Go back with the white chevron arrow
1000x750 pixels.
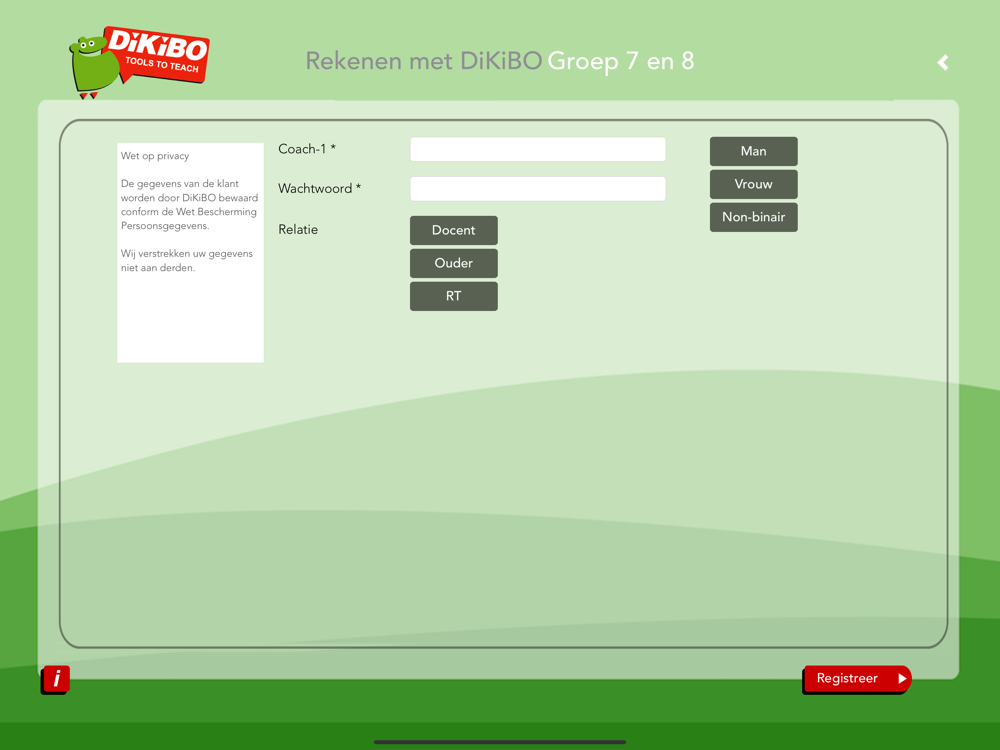pos(943,62)
